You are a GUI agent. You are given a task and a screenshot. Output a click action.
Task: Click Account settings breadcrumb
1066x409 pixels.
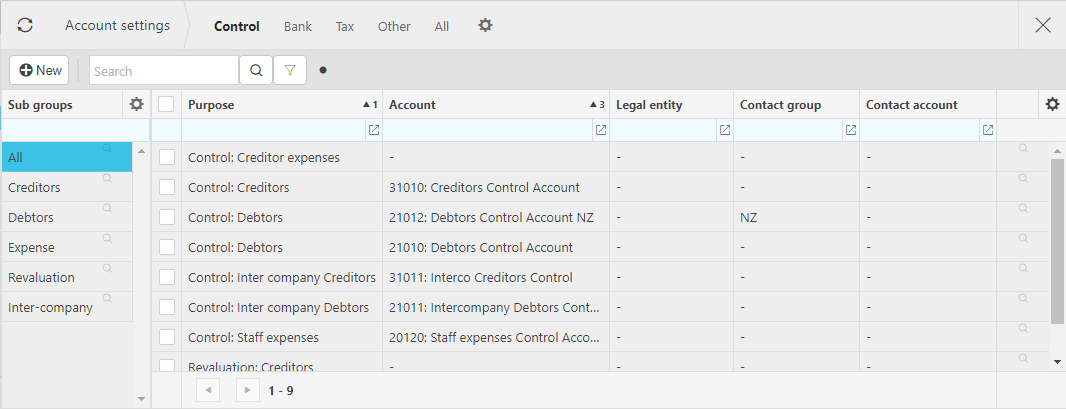tap(118, 25)
